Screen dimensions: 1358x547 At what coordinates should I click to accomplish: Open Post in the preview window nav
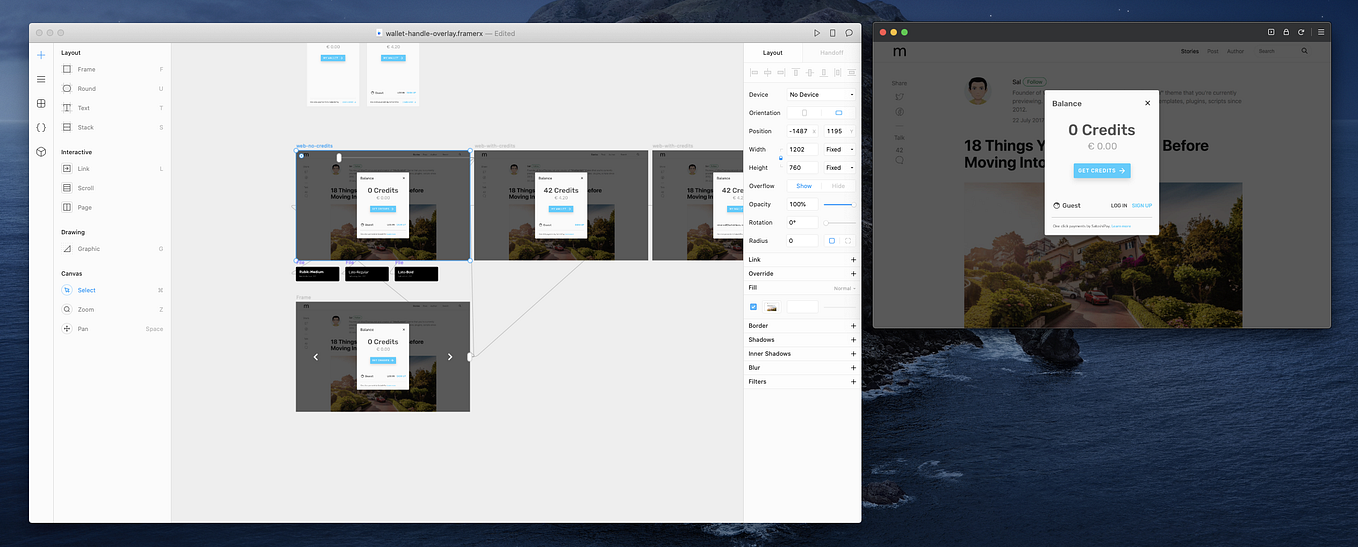[1213, 51]
